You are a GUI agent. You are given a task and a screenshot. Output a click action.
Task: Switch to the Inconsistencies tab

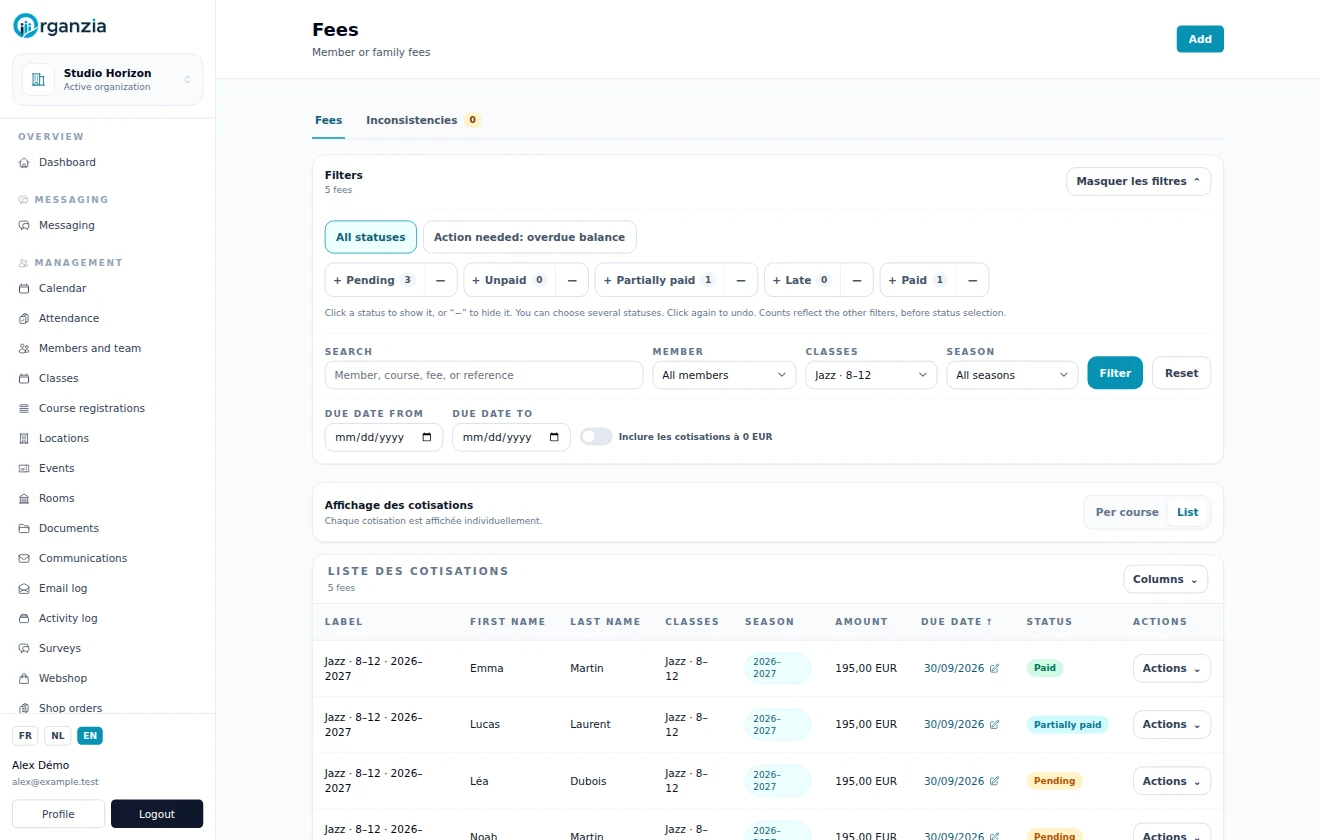(x=423, y=120)
